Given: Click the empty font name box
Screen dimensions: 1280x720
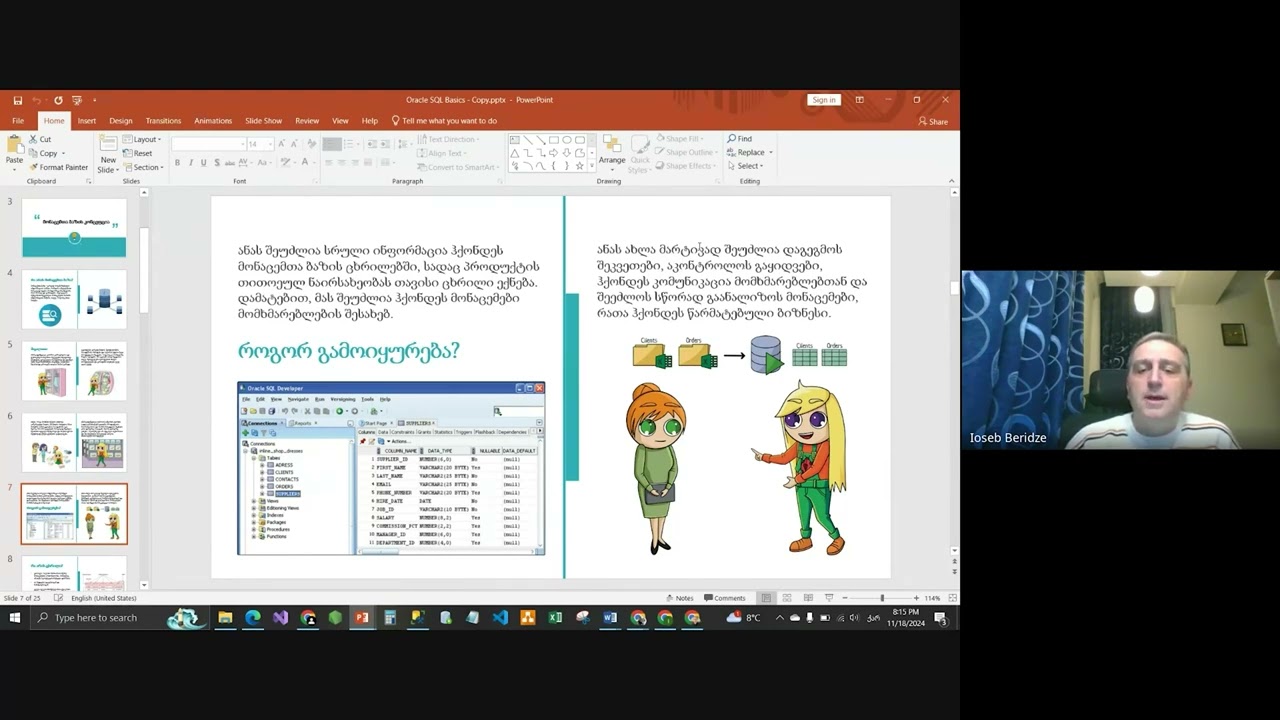Looking at the screenshot, I should pyautogui.click(x=207, y=144).
